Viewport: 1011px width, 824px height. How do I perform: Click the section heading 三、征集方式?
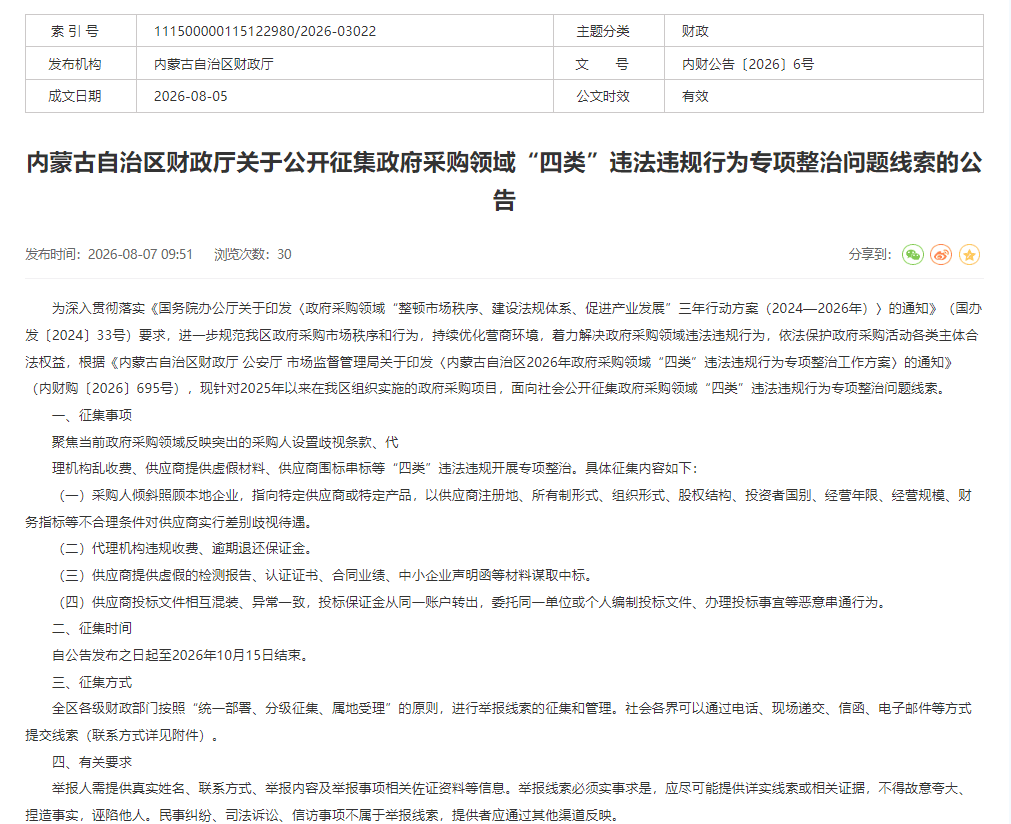pyautogui.click(x=92, y=682)
